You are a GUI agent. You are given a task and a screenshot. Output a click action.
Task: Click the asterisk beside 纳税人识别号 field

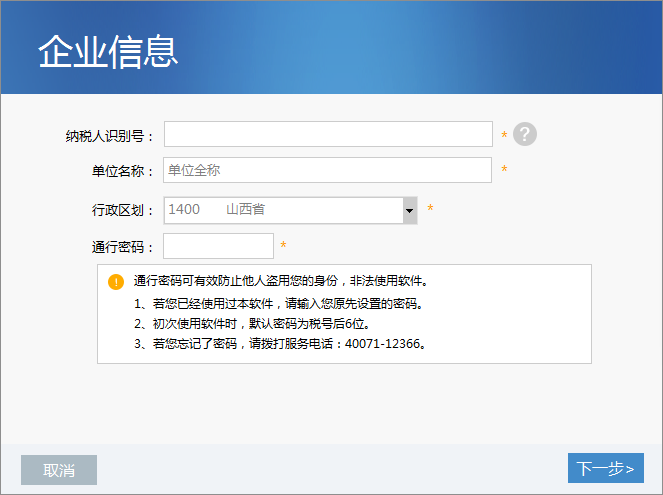tap(504, 135)
